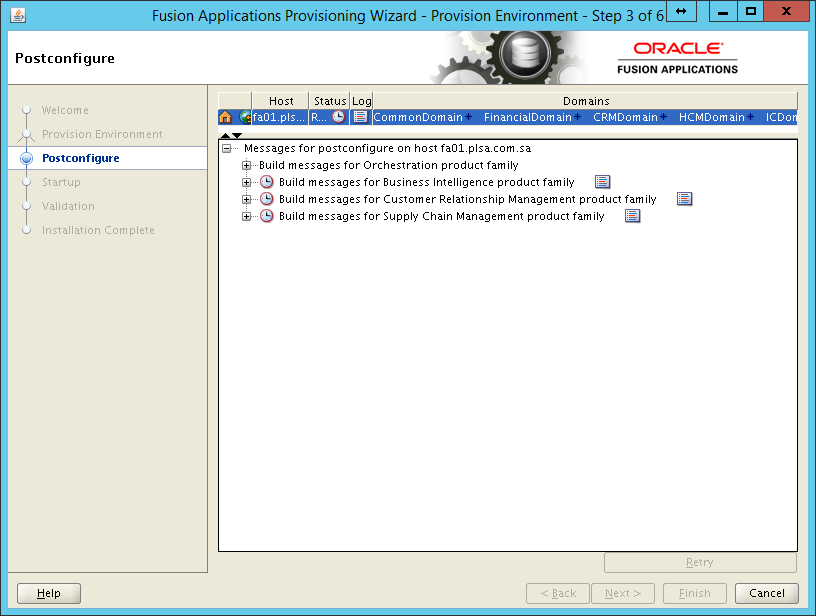Click the CommonDomain entry
This screenshot has width=816, height=616.
coord(418,117)
